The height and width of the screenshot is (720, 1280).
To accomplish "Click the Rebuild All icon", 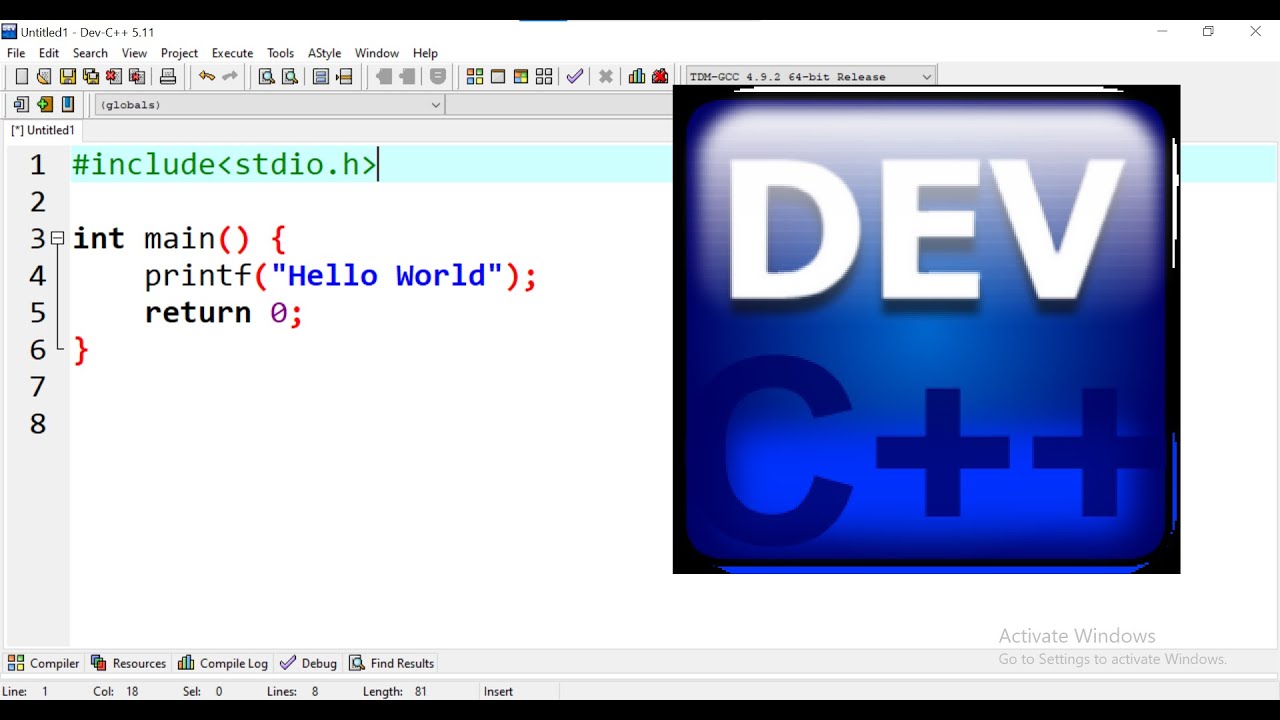I will click(x=544, y=77).
